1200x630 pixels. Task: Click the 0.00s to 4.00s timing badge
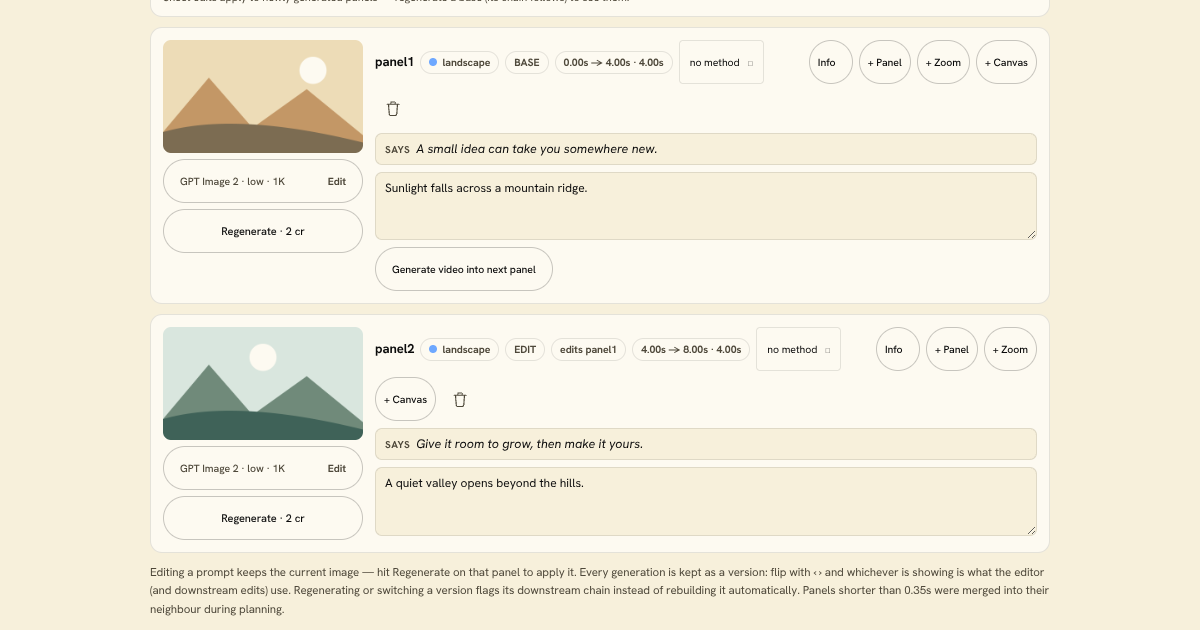coord(614,62)
